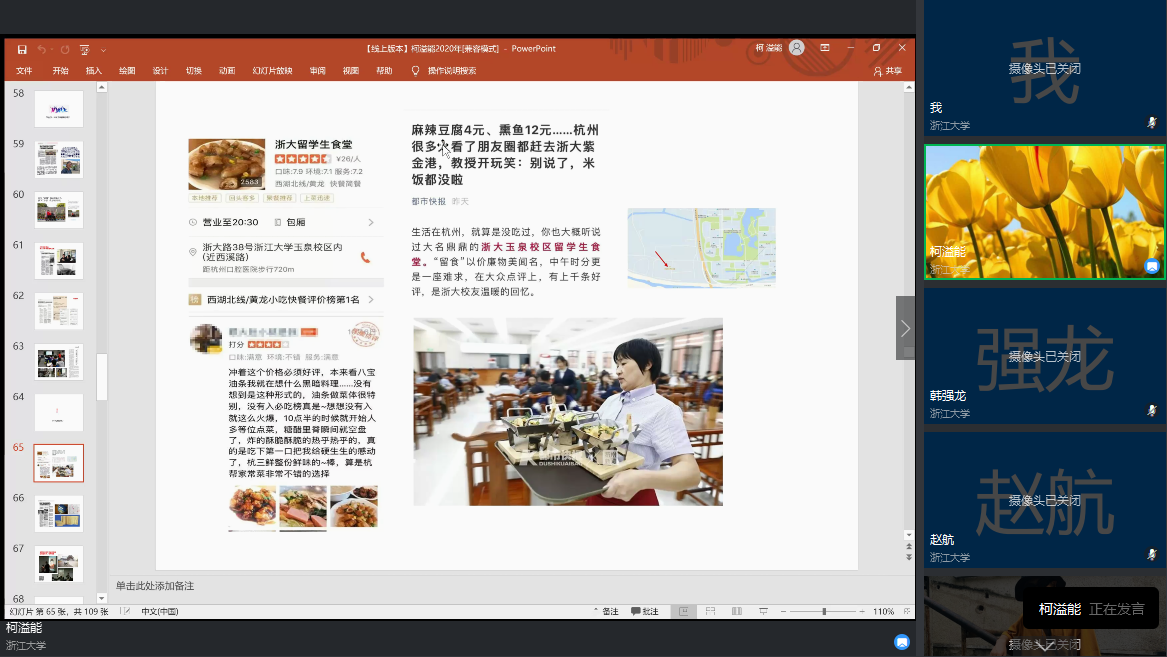Select normal view button in status bar
Viewport: 1167px width, 657px height.
coord(684,611)
